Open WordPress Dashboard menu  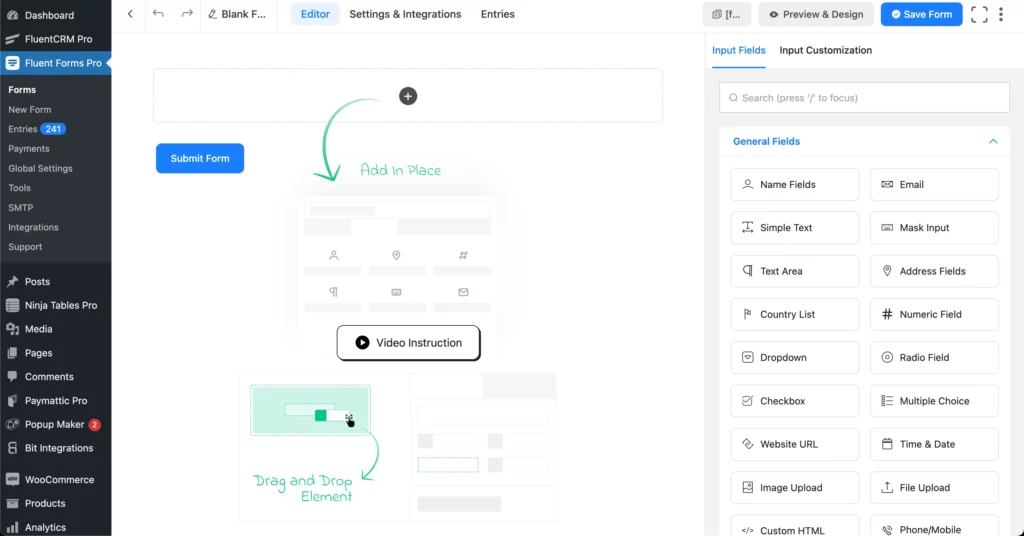tap(56, 15)
